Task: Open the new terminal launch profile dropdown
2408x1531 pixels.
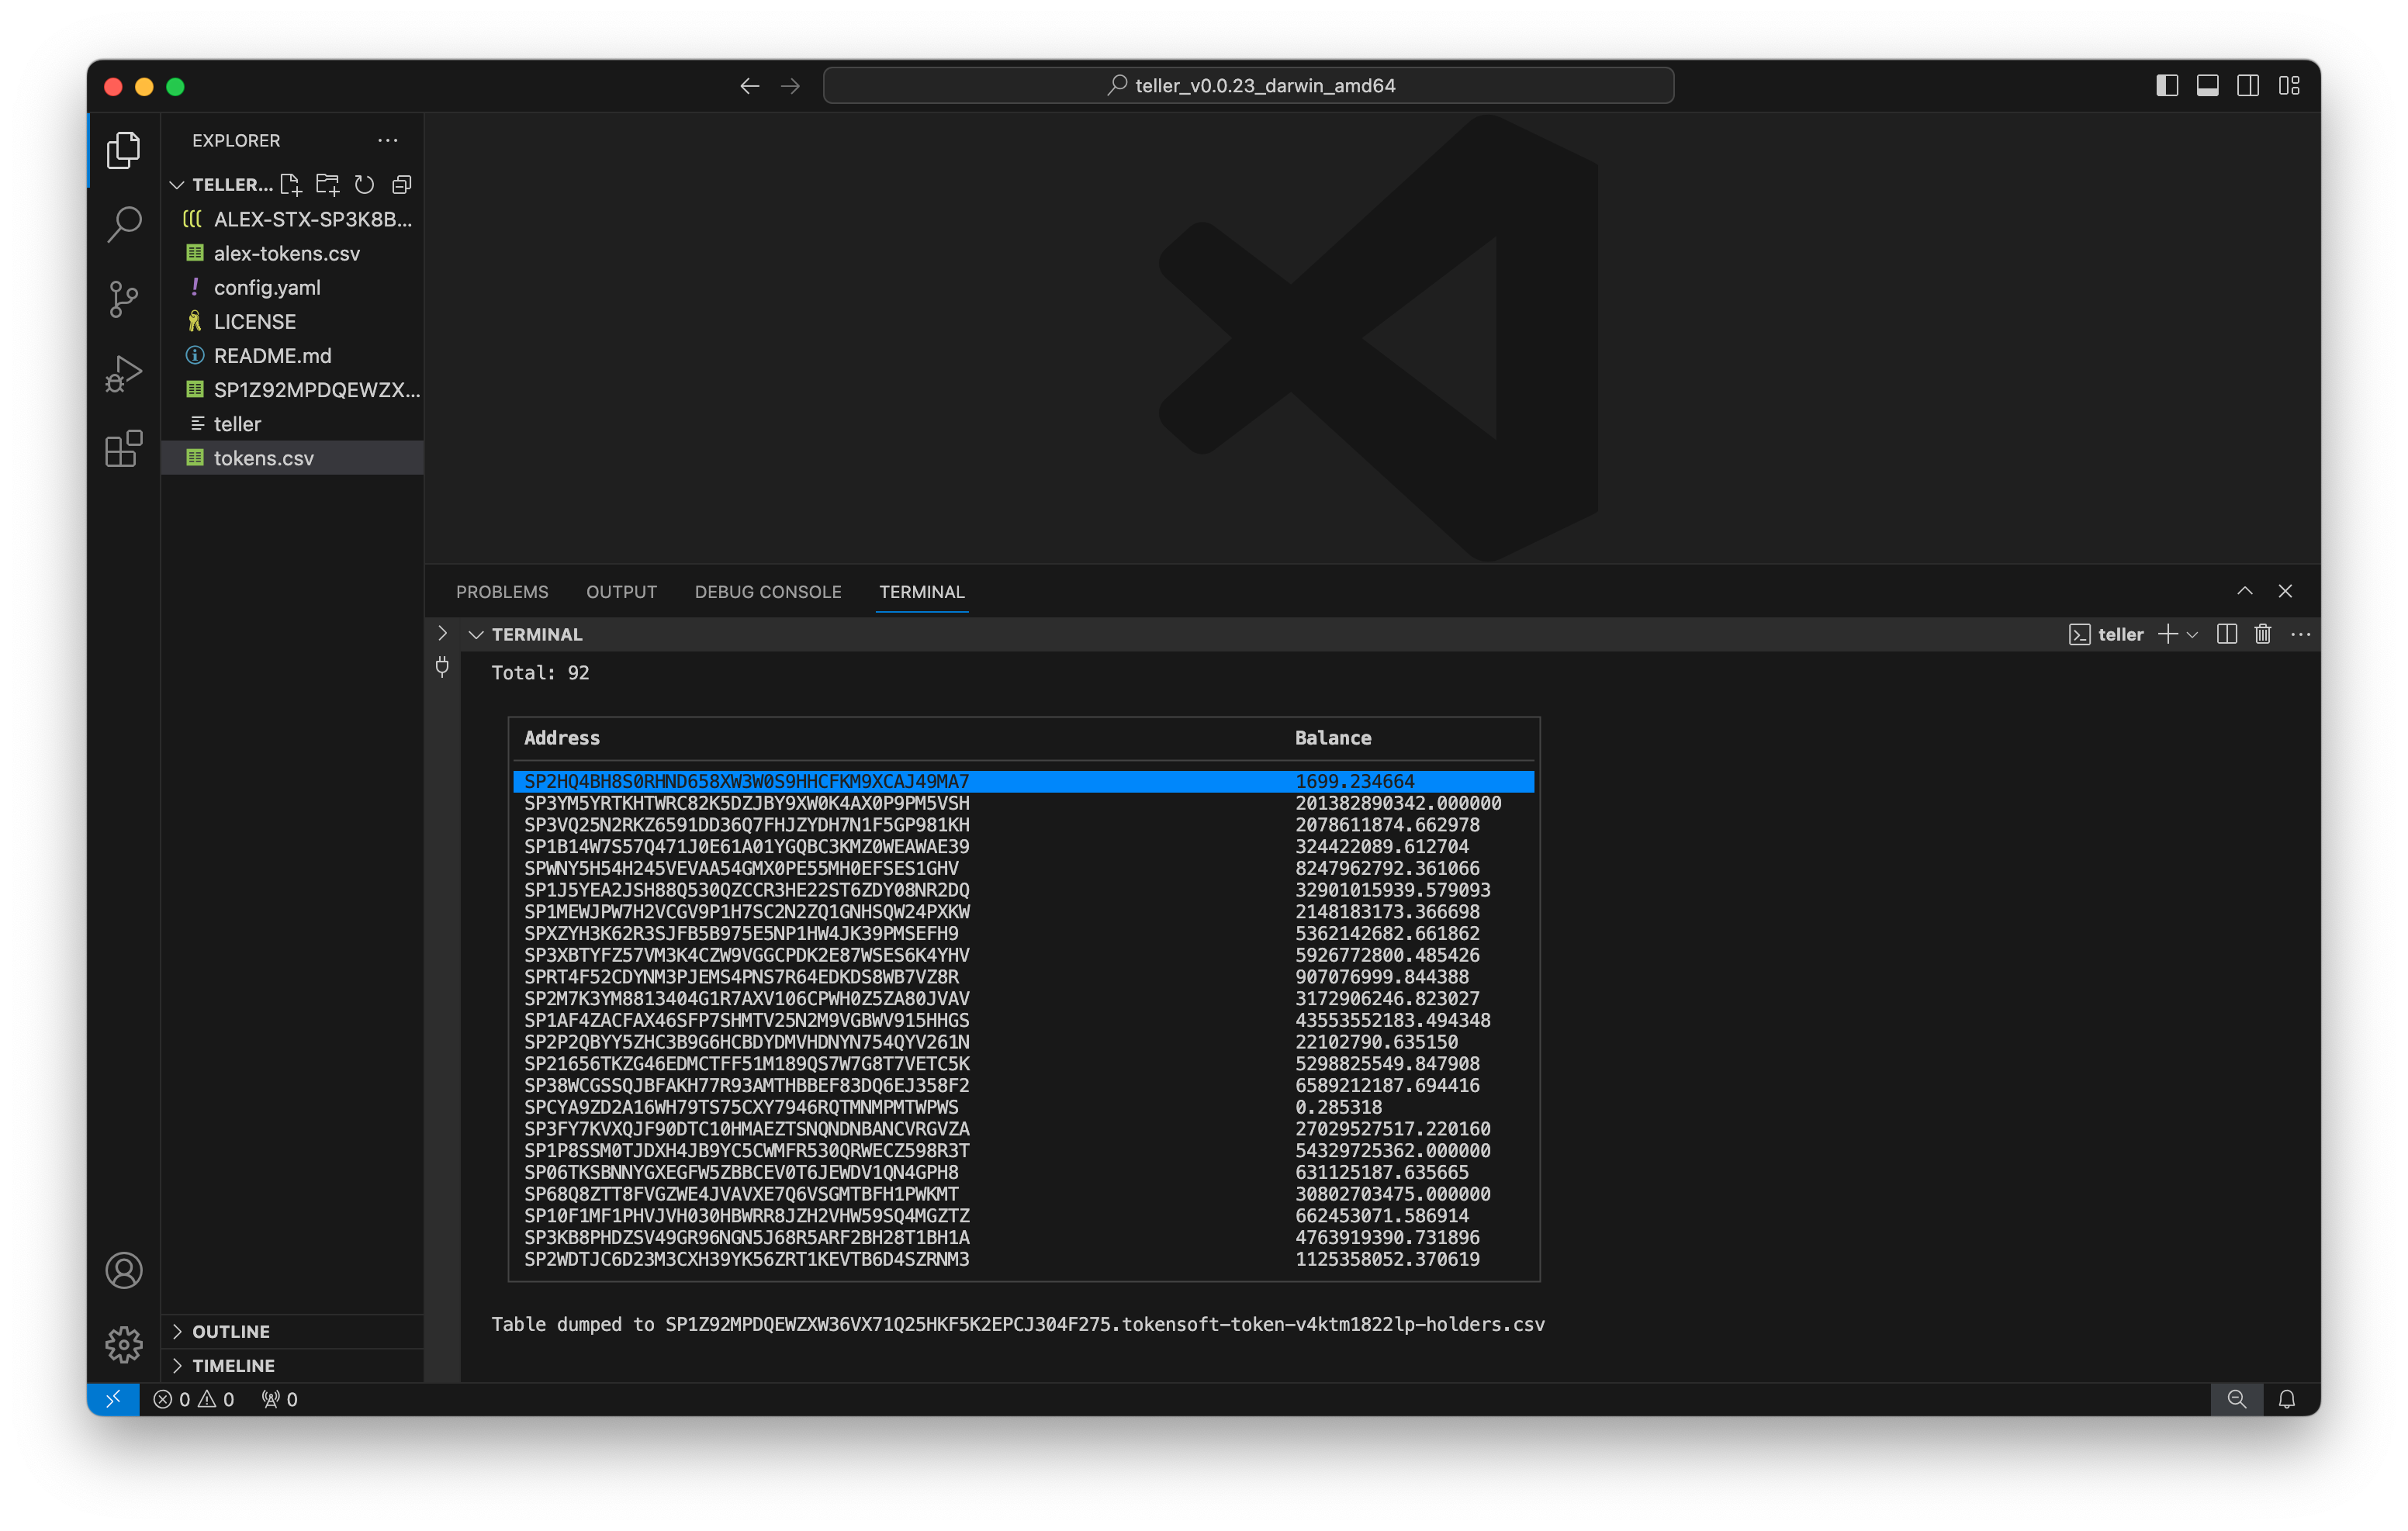Action: pyautogui.click(x=2193, y=634)
